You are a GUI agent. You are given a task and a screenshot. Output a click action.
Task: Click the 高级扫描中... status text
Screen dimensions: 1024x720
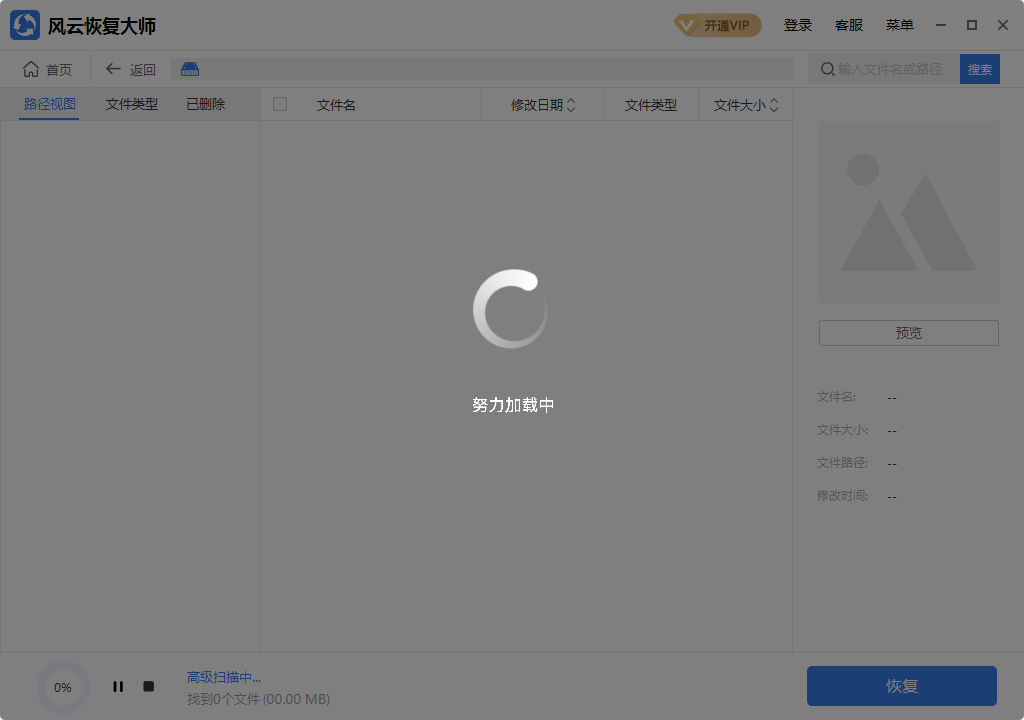[x=224, y=678]
